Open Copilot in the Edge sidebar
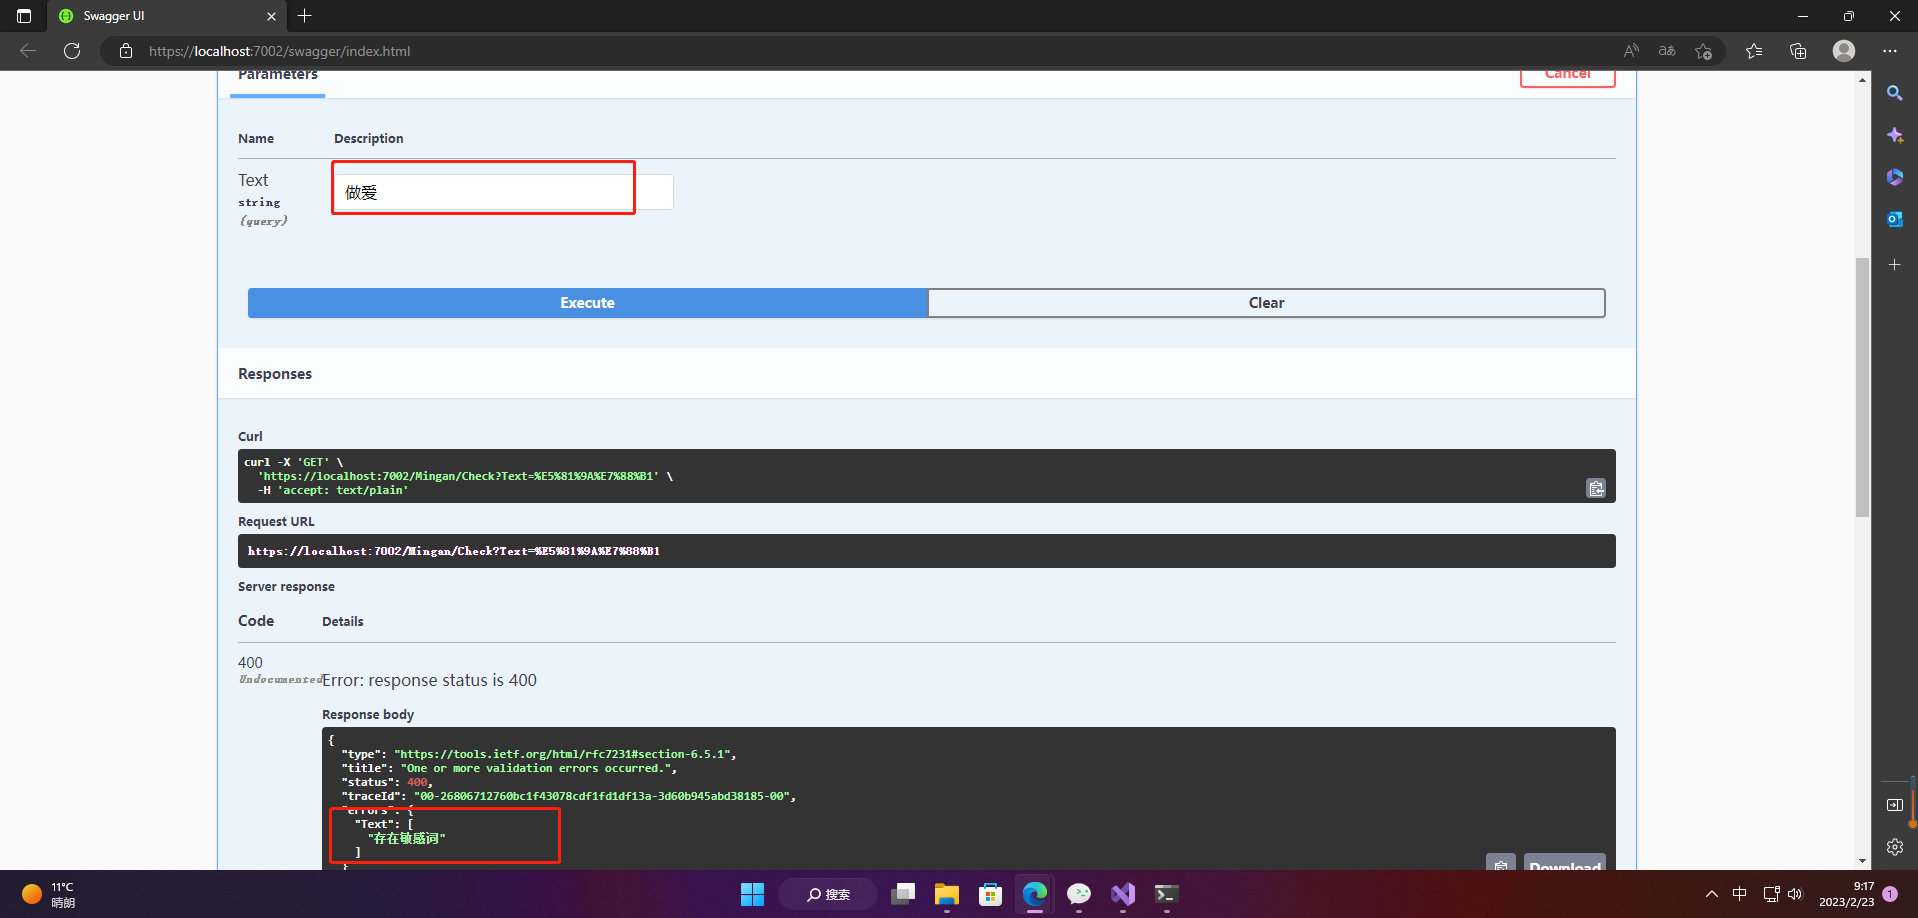Screen dimensions: 1918x918 pyautogui.click(x=1895, y=135)
